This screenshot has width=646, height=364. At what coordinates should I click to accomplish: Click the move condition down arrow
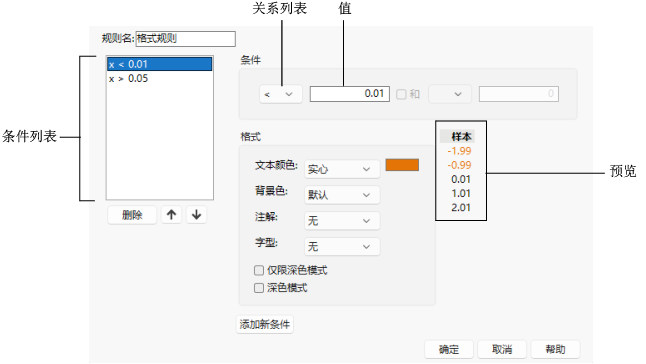coord(197,215)
